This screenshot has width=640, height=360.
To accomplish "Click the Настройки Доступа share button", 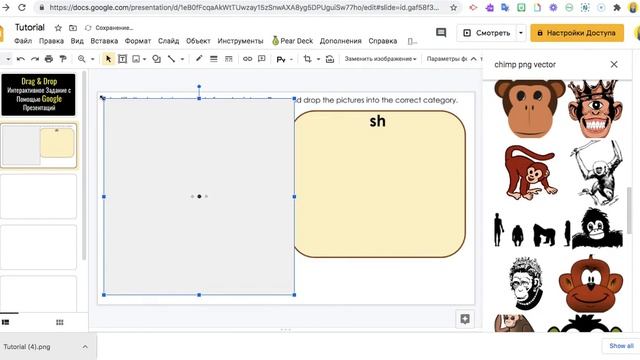I will point(577,33).
